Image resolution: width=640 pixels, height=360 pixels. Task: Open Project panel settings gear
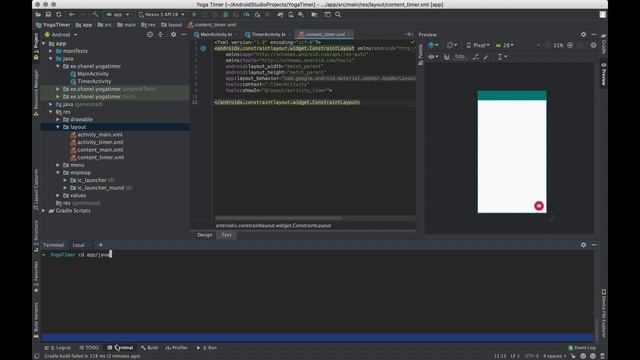pyautogui.click(x=173, y=35)
